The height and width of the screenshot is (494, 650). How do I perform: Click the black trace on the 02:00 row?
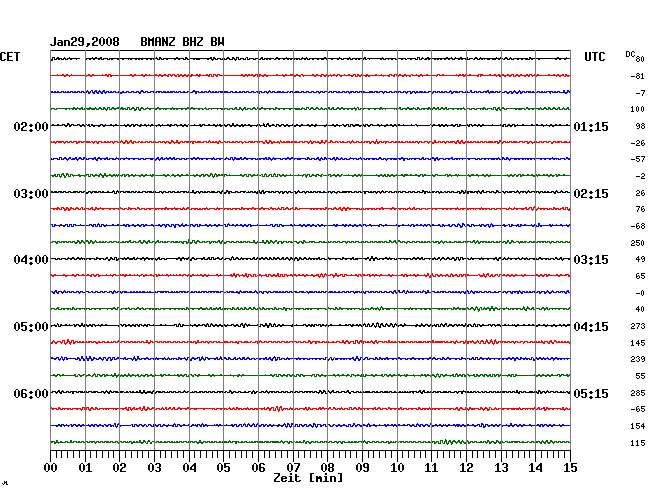tap(310, 125)
